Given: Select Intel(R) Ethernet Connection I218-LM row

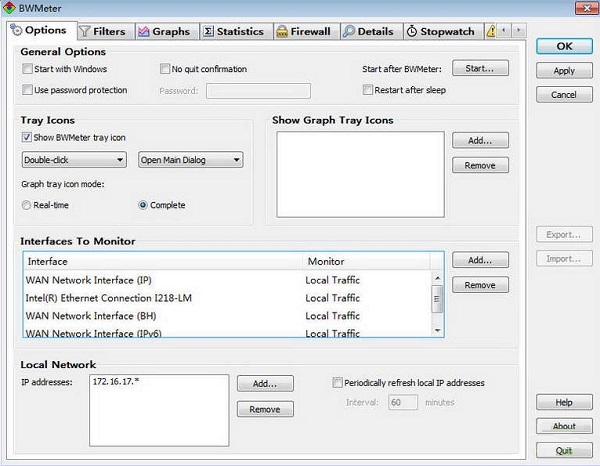Looking at the screenshot, I should point(110,298).
